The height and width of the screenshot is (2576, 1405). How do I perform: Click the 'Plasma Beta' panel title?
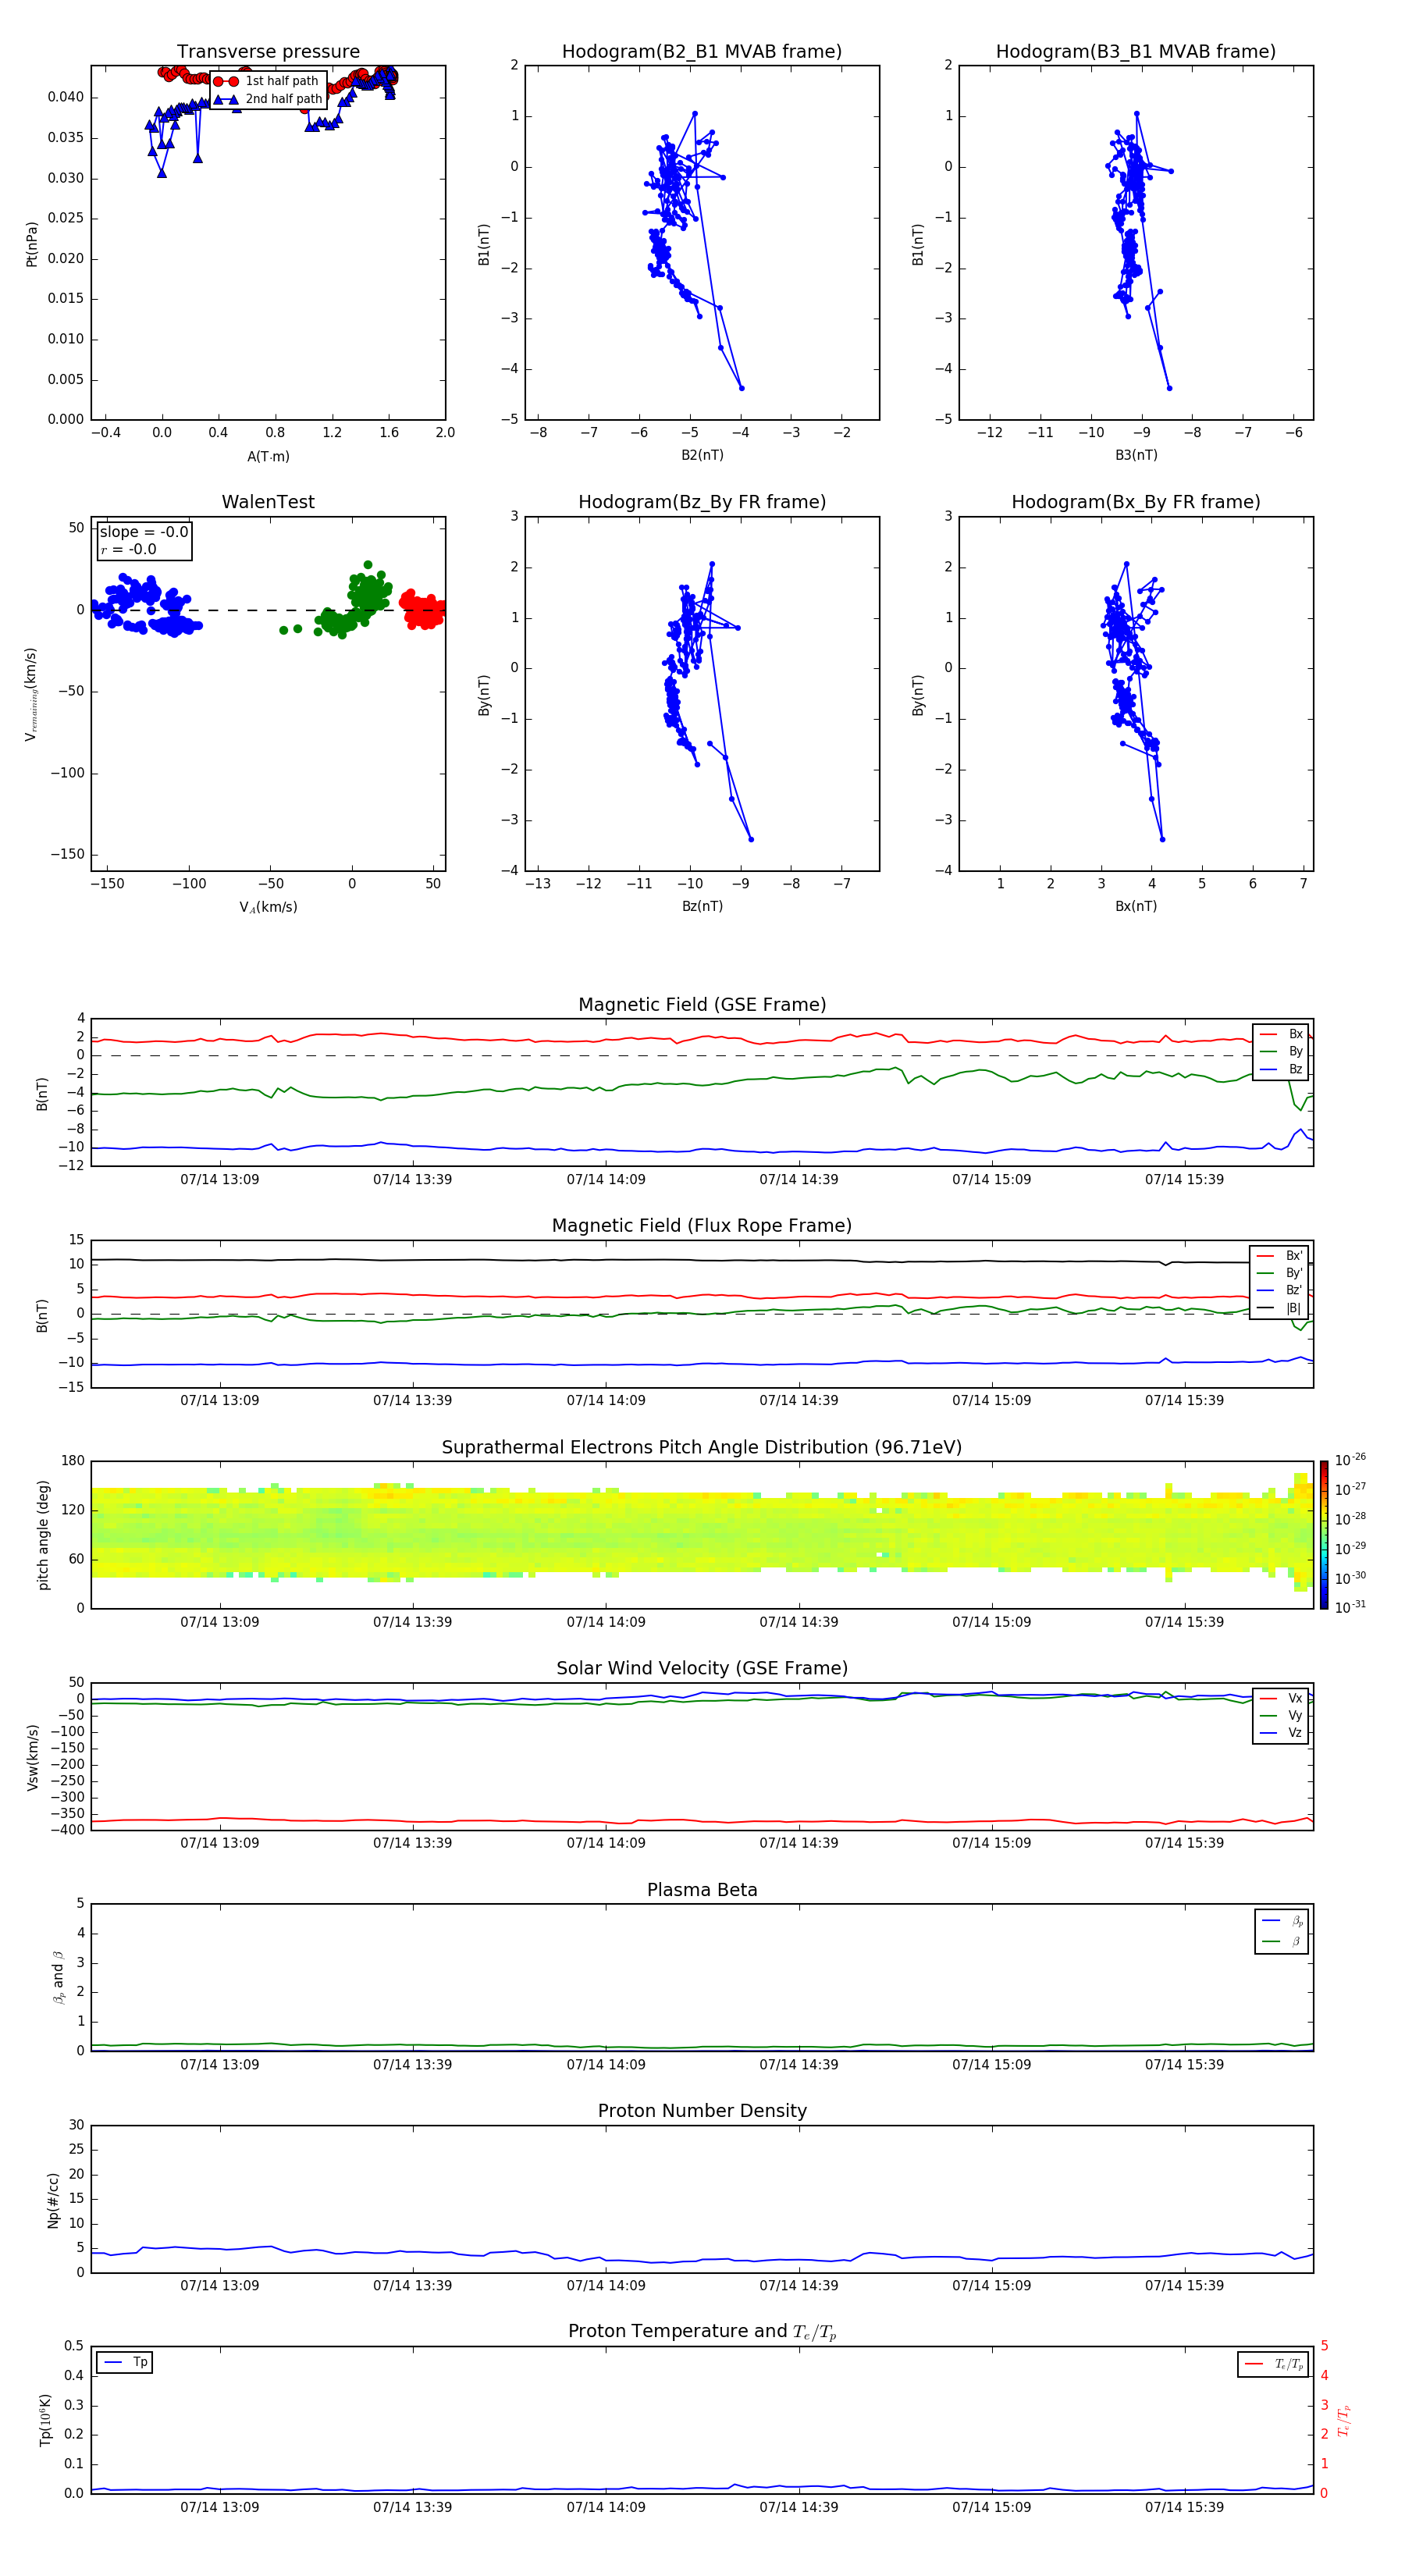[702, 1890]
